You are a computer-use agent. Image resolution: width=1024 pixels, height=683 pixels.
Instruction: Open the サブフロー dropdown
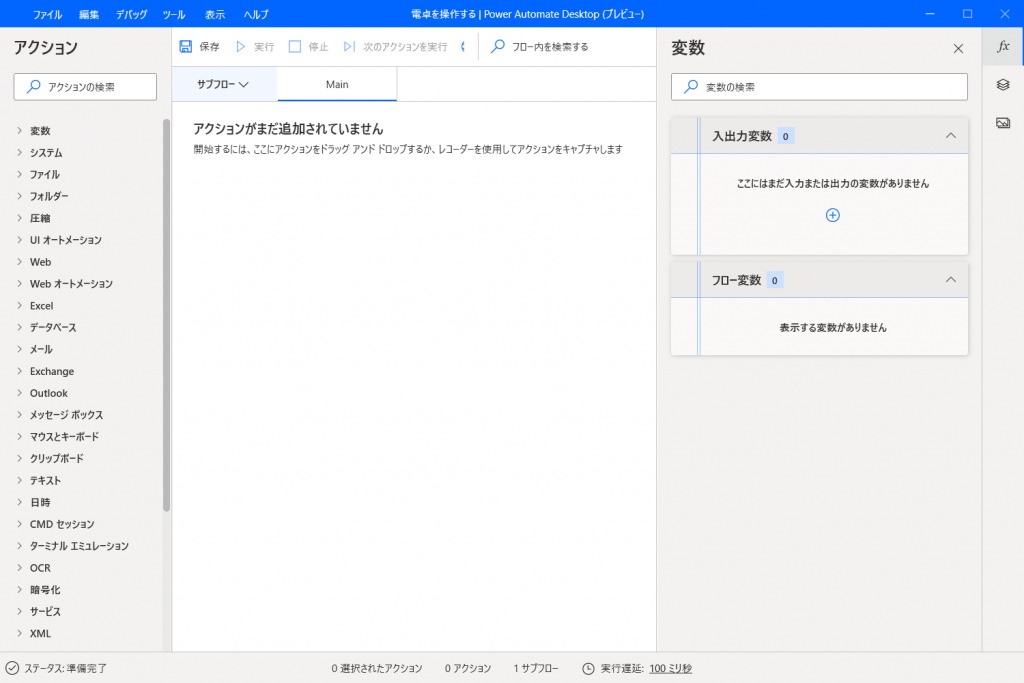tap(223, 84)
